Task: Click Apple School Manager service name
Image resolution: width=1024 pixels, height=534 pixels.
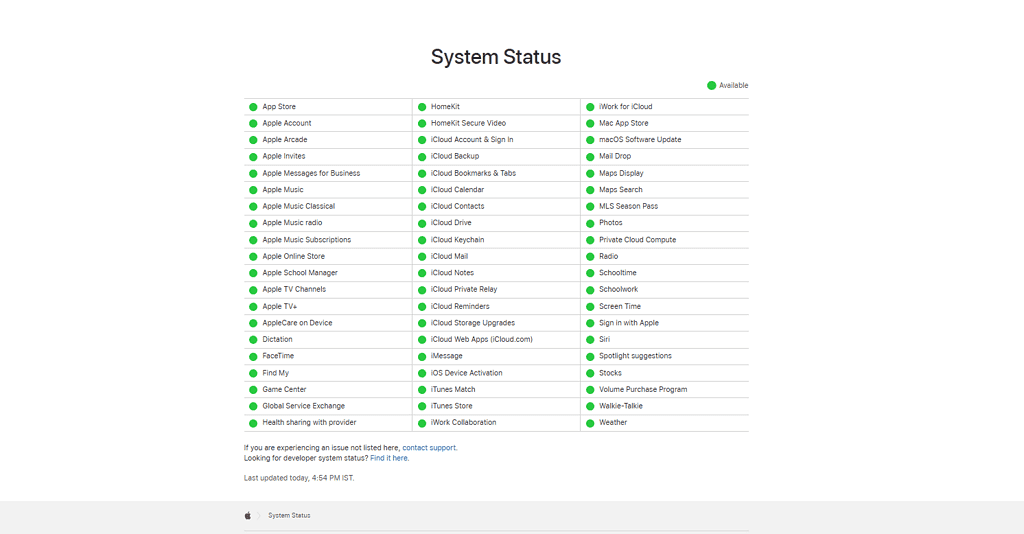Action: click(x=300, y=272)
